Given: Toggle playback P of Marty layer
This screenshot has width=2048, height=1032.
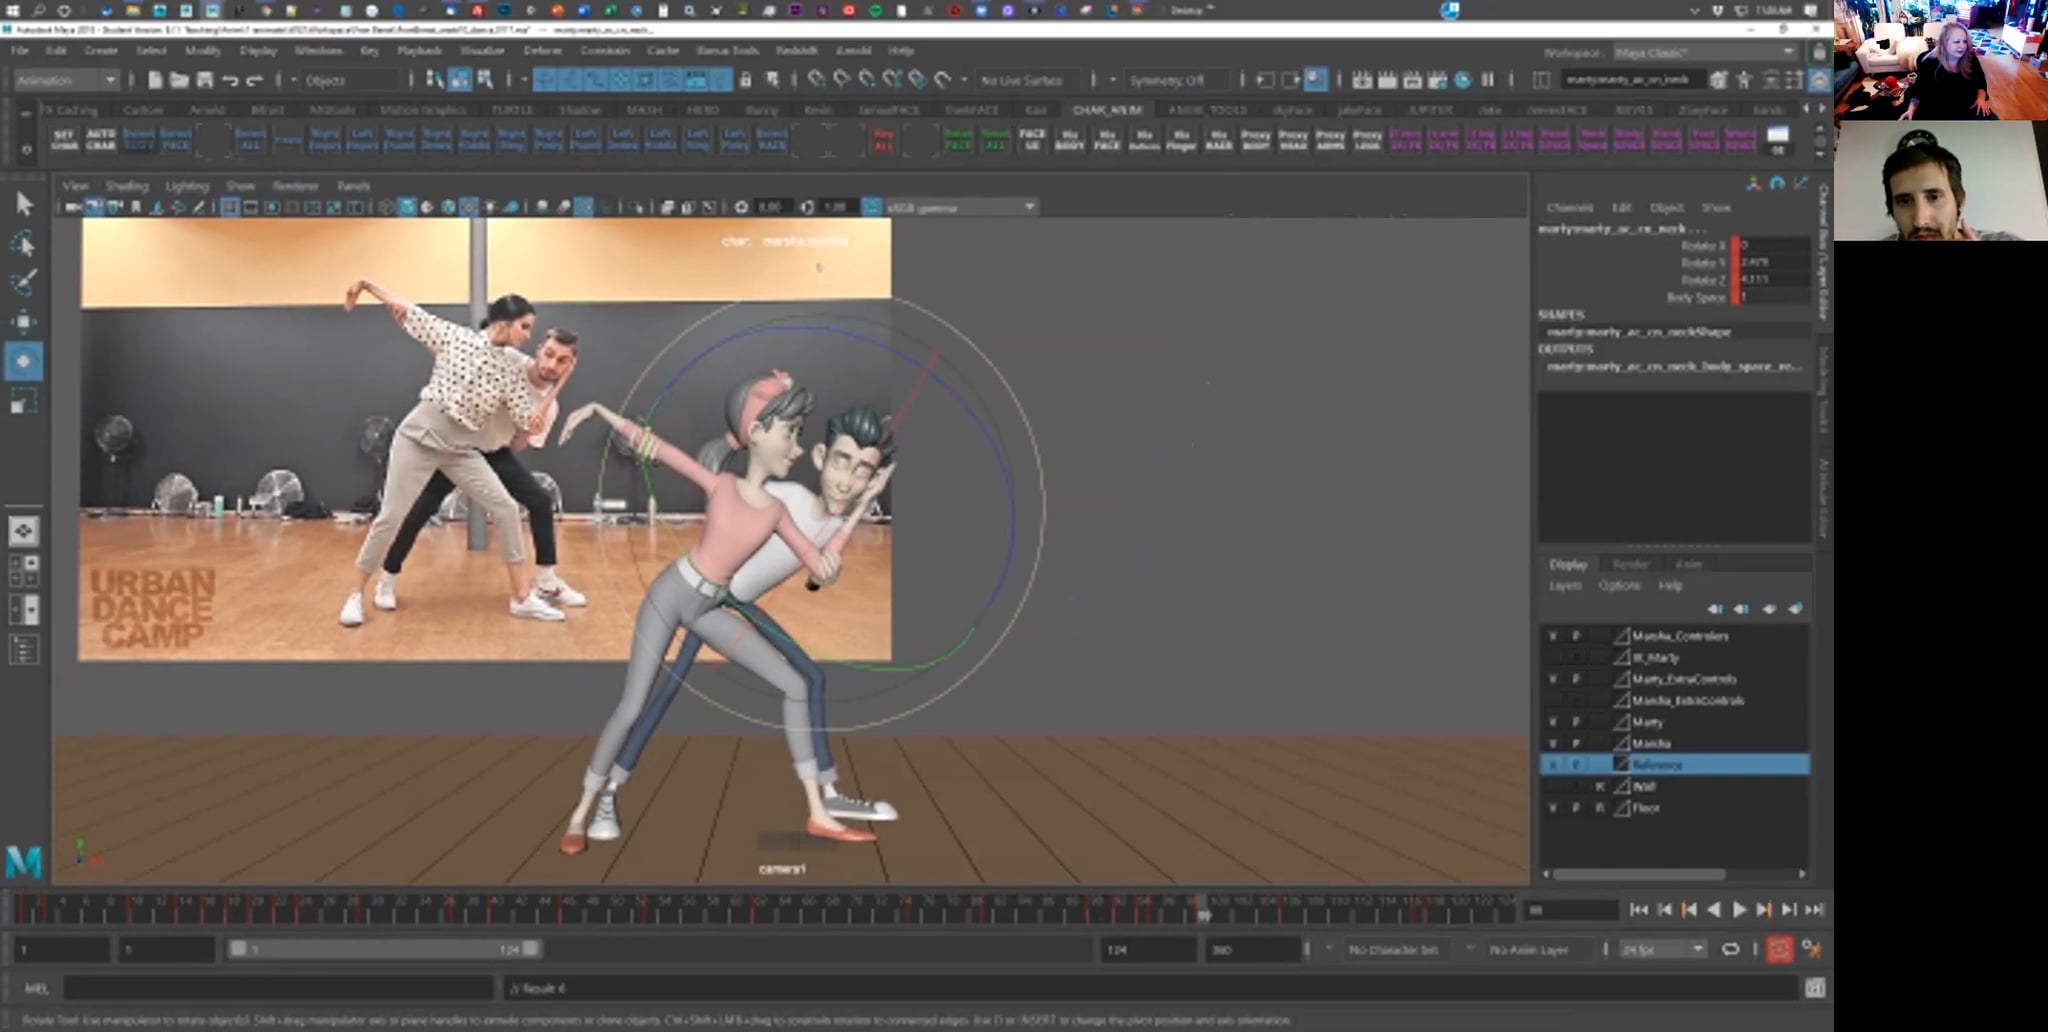Looking at the screenshot, I should 1576,722.
